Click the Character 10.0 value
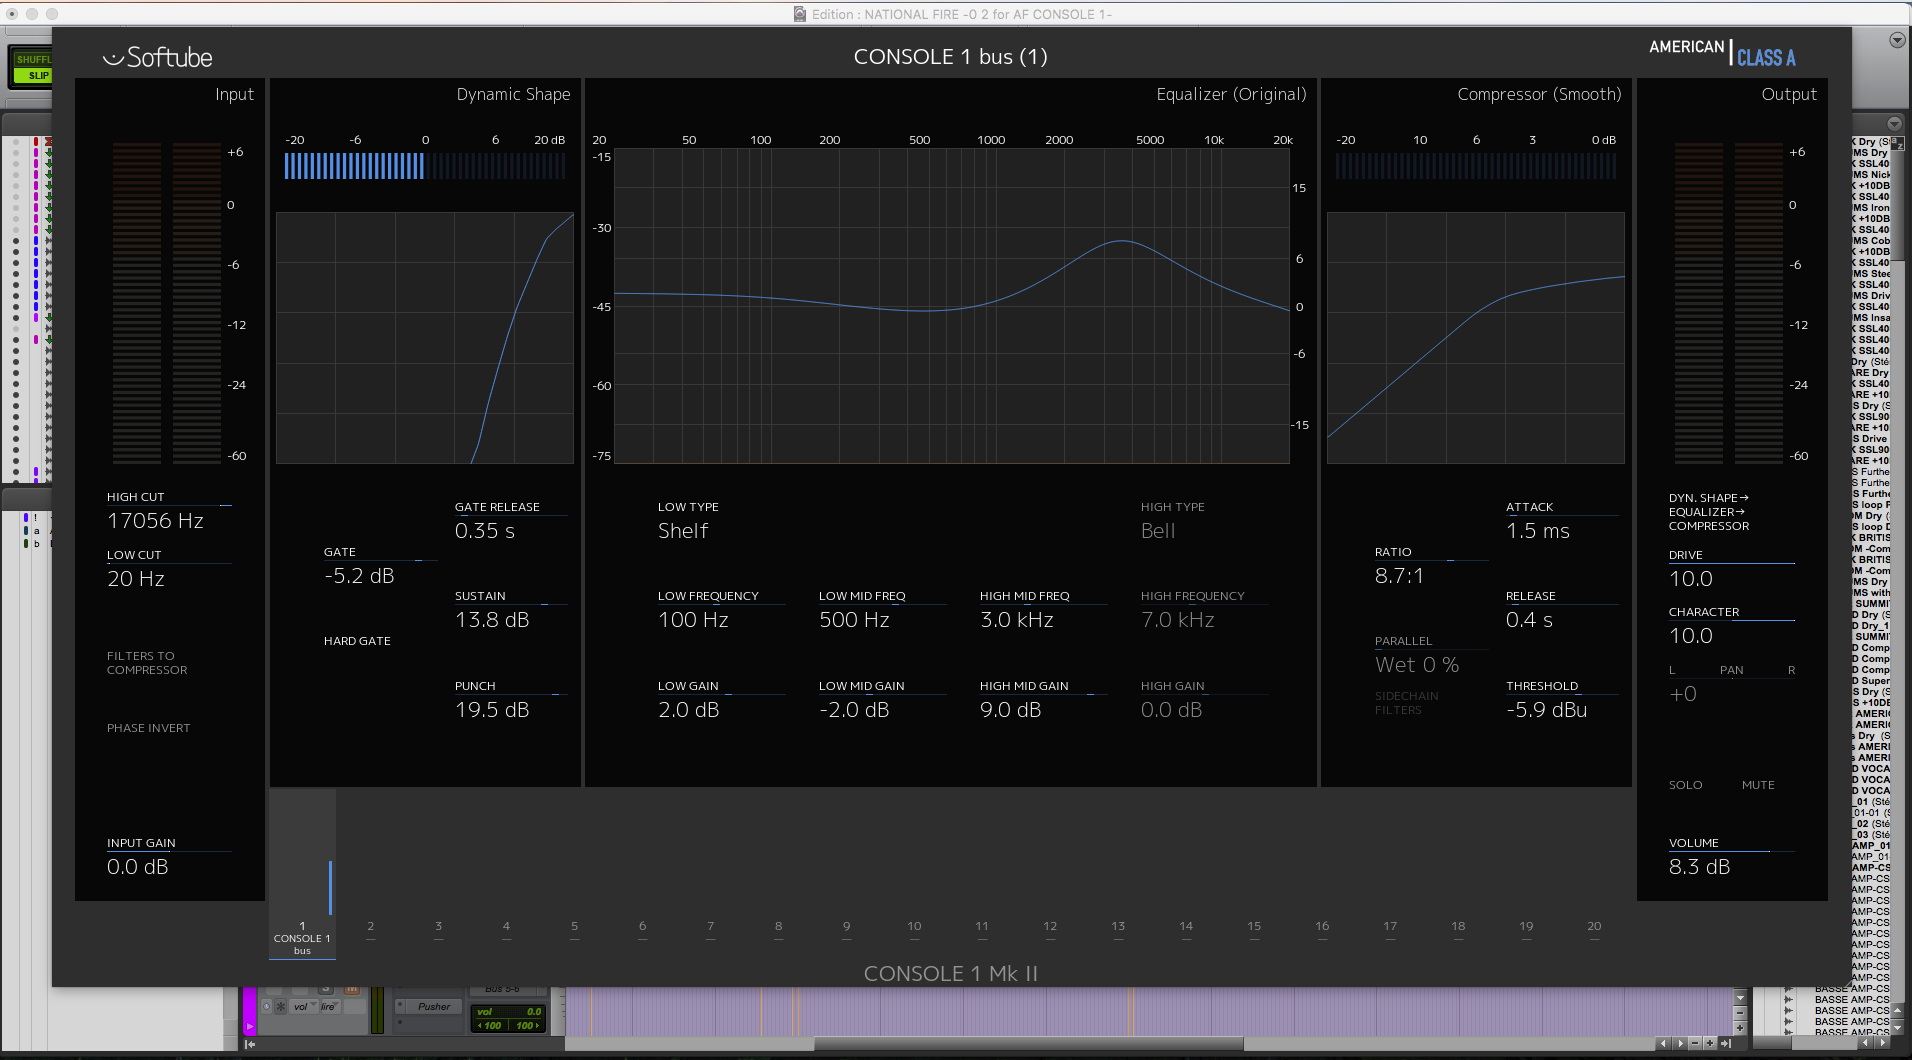 1691,636
